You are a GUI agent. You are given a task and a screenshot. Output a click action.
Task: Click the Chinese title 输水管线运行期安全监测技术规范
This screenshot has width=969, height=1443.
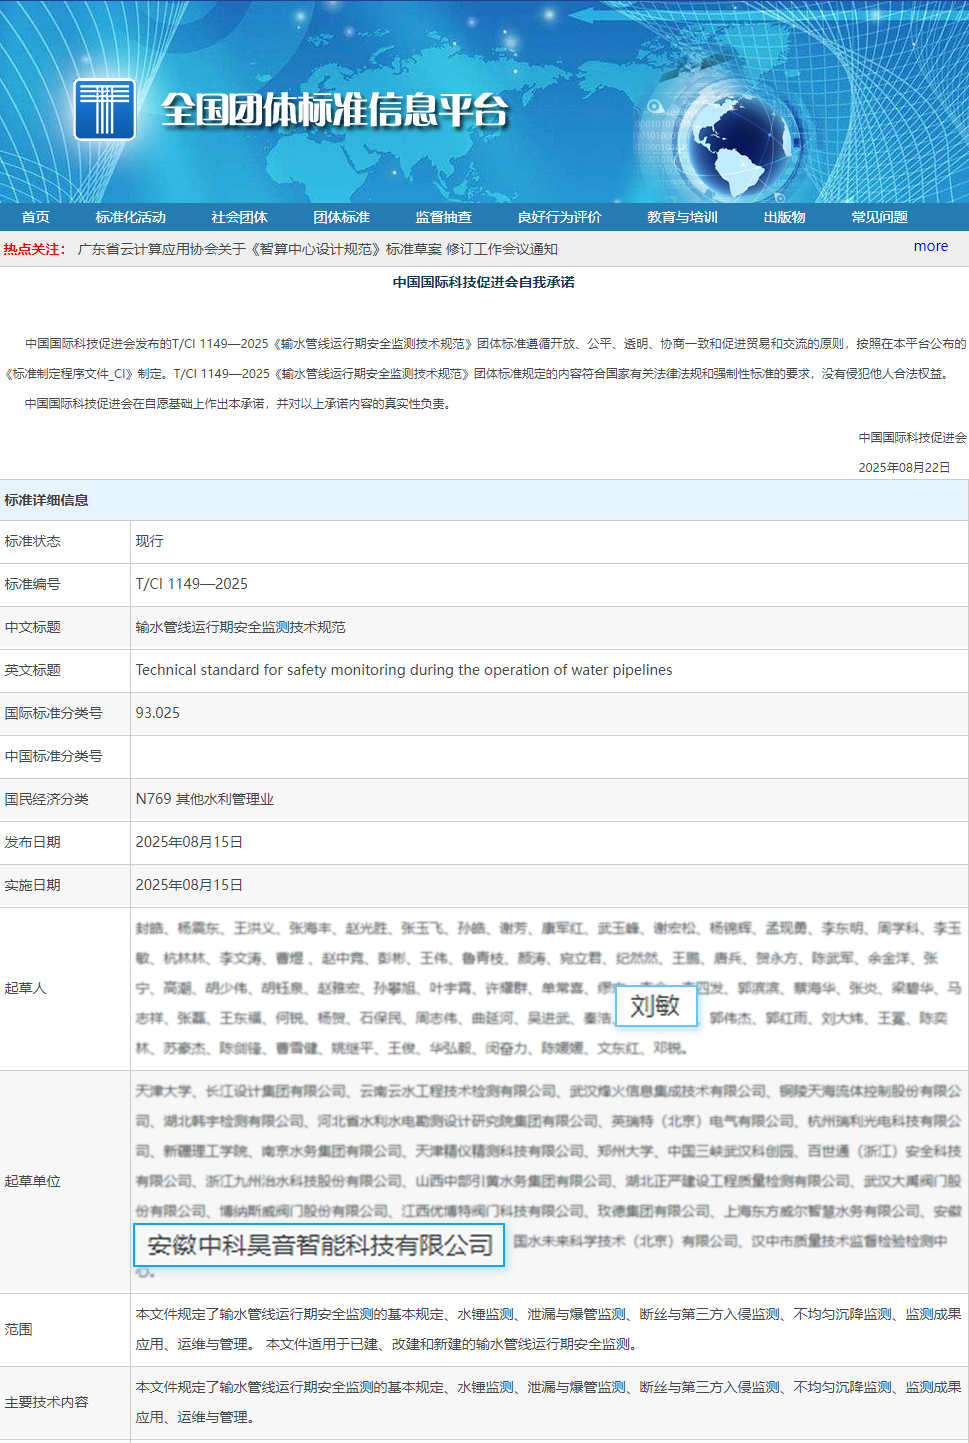[x=241, y=627]
